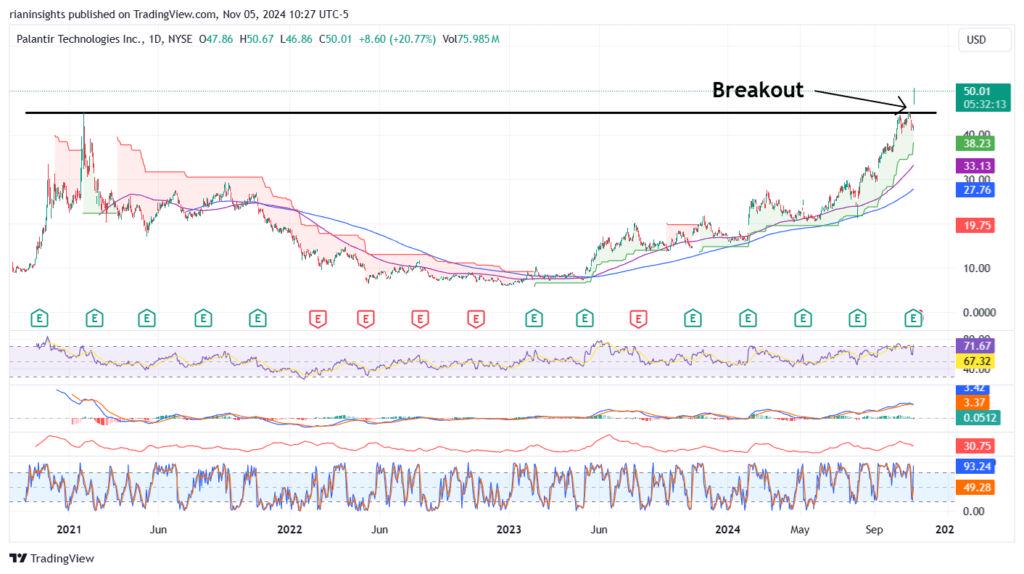Click the 50.01 current price label

pos(977,91)
